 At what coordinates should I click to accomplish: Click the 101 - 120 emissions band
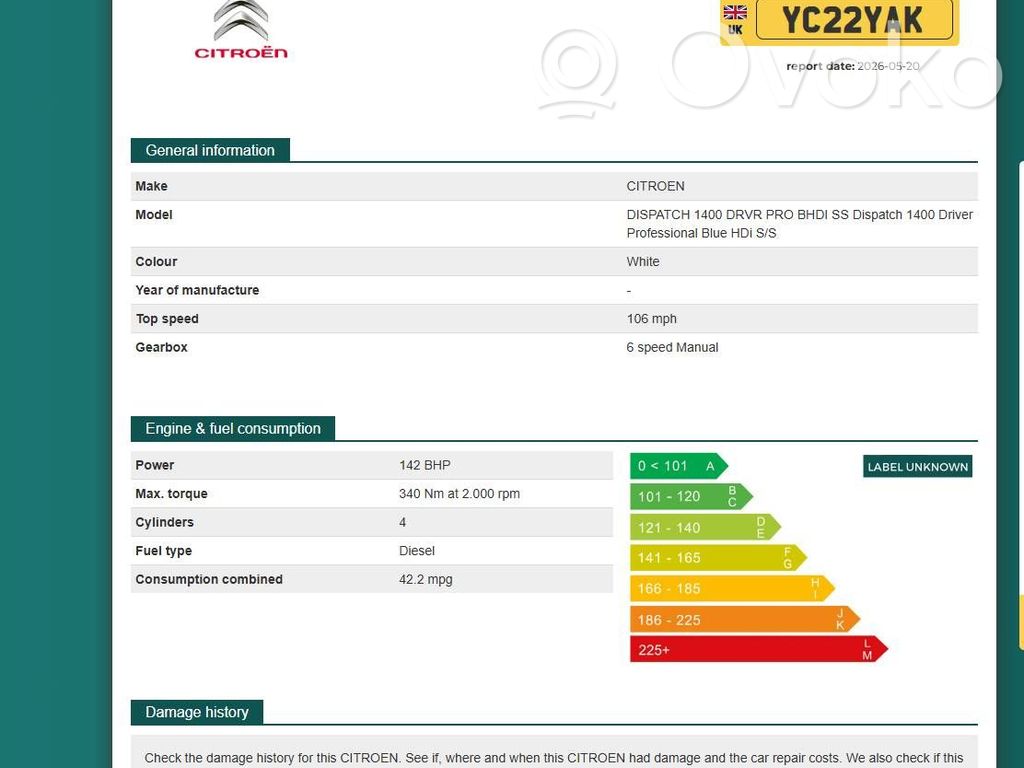tap(691, 496)
